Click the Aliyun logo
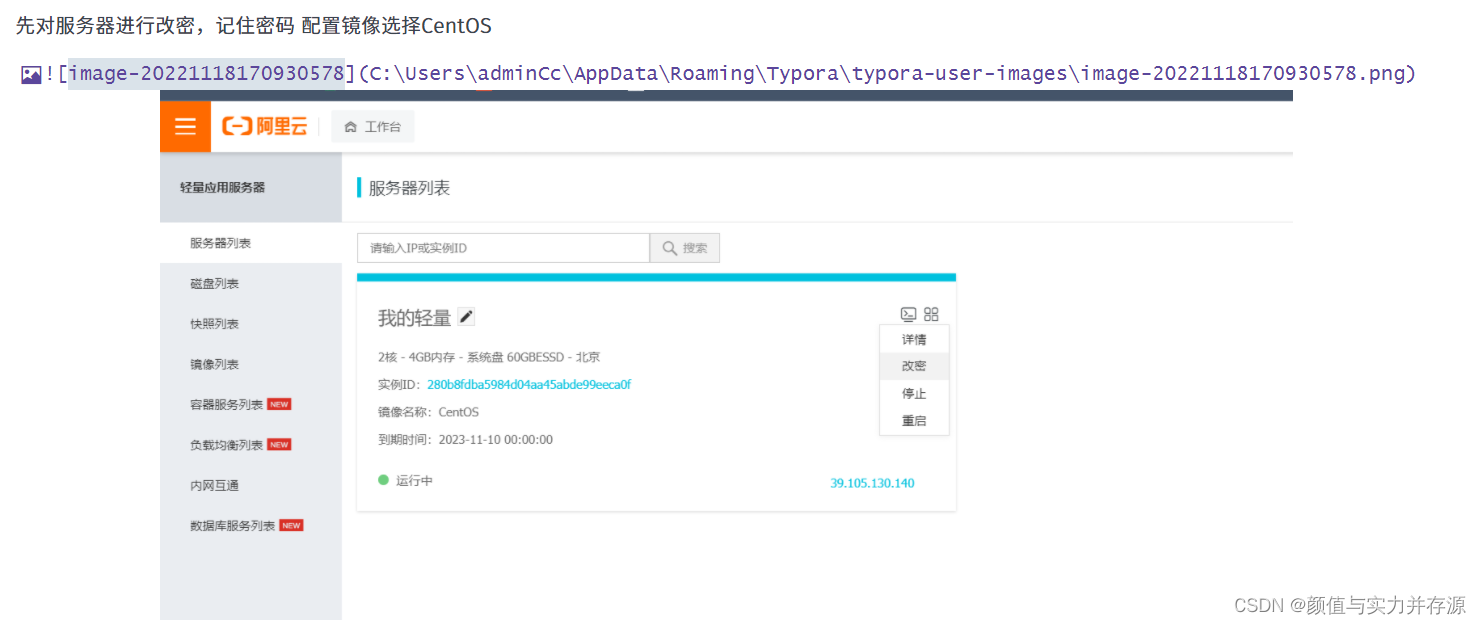 264,126
